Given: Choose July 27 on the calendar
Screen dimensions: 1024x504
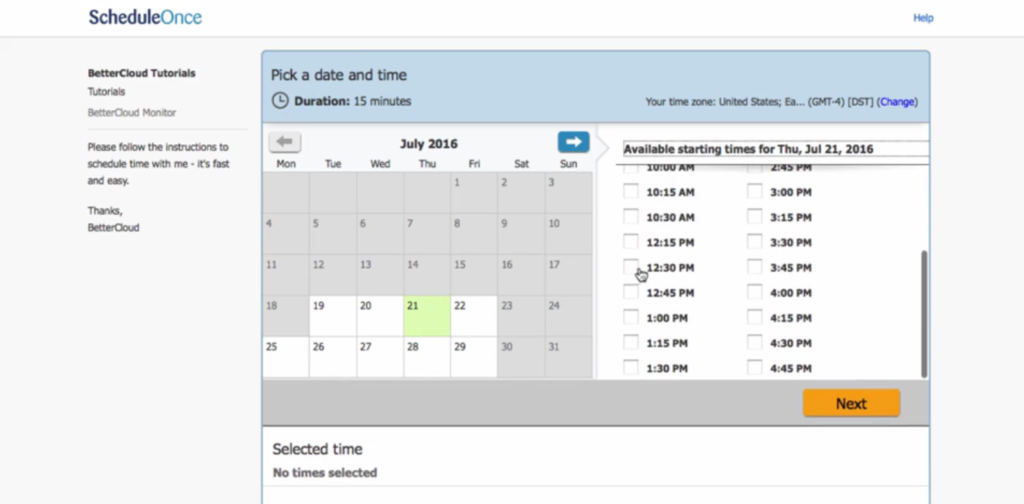Looking at the screenshot, I should 380,357.
